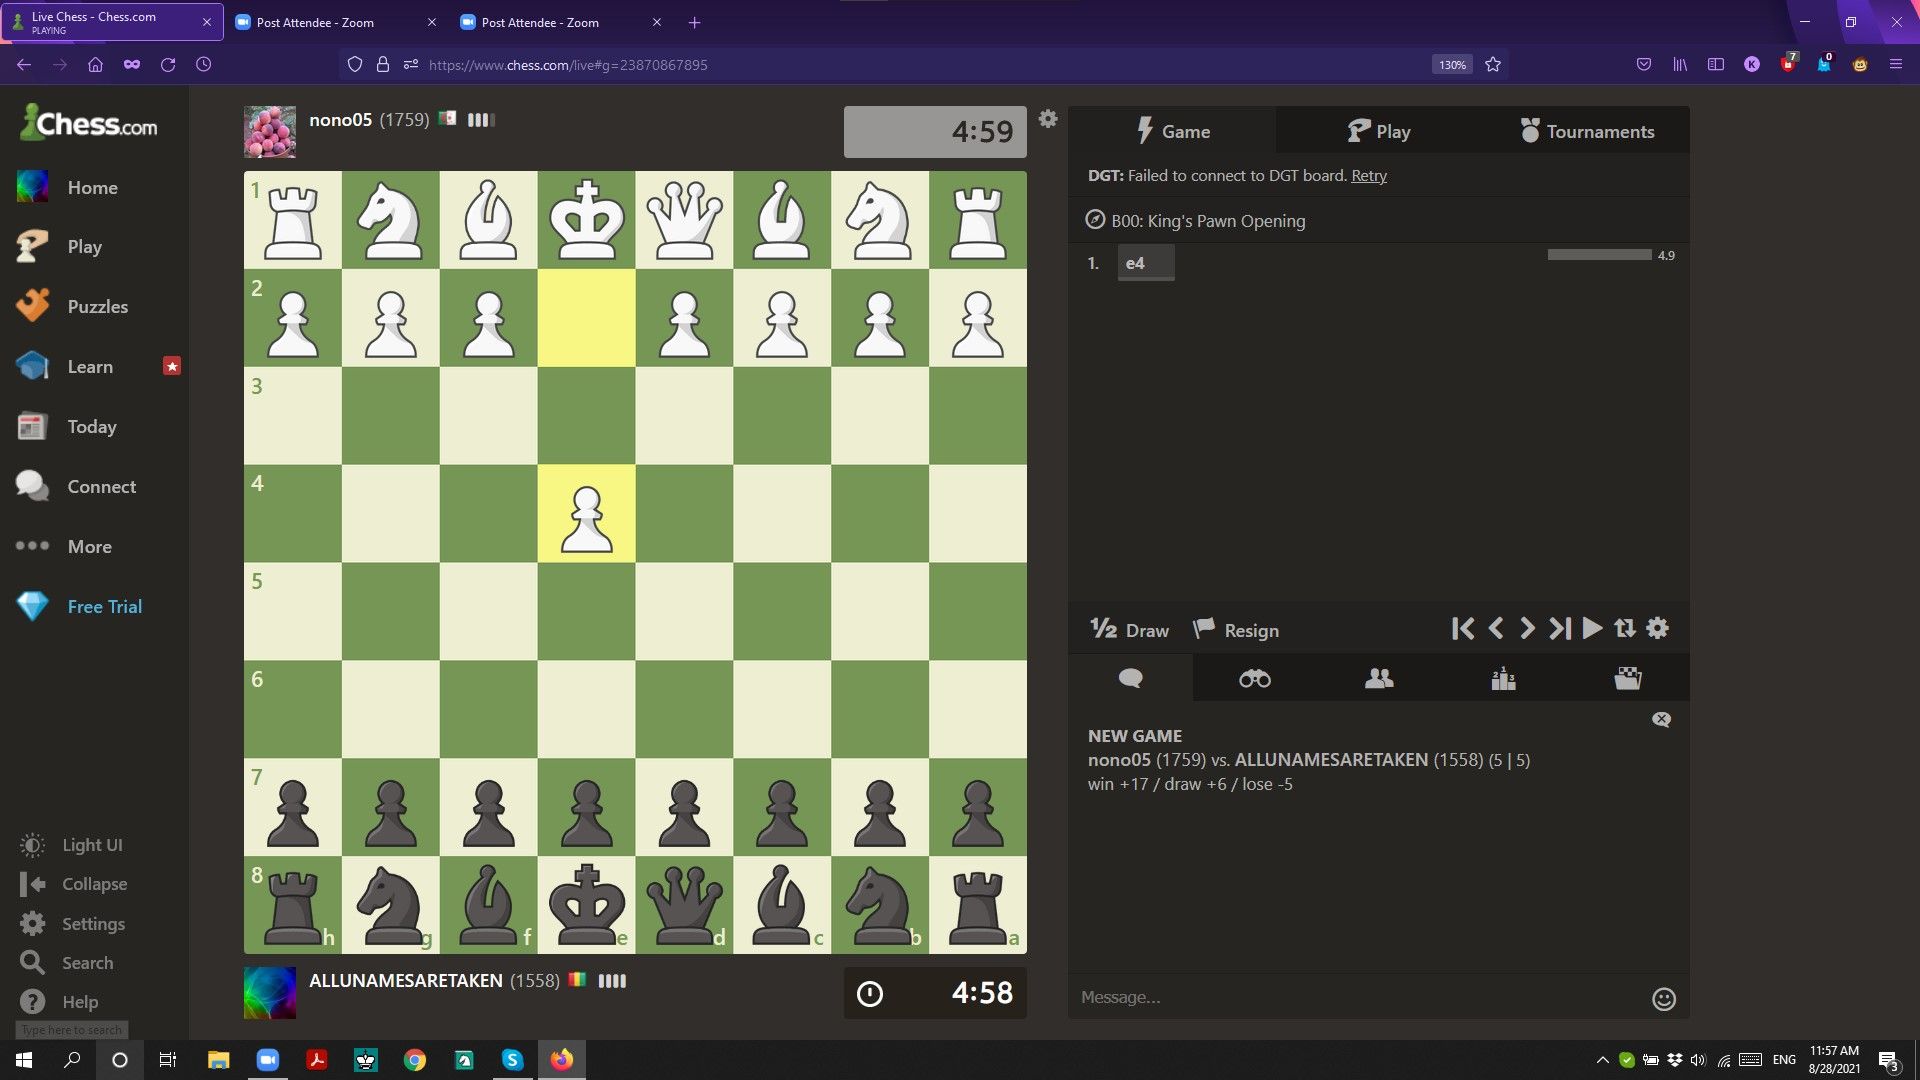Close the chat notification
Screen dimensions: 1920x1080
pos(1661,720)
